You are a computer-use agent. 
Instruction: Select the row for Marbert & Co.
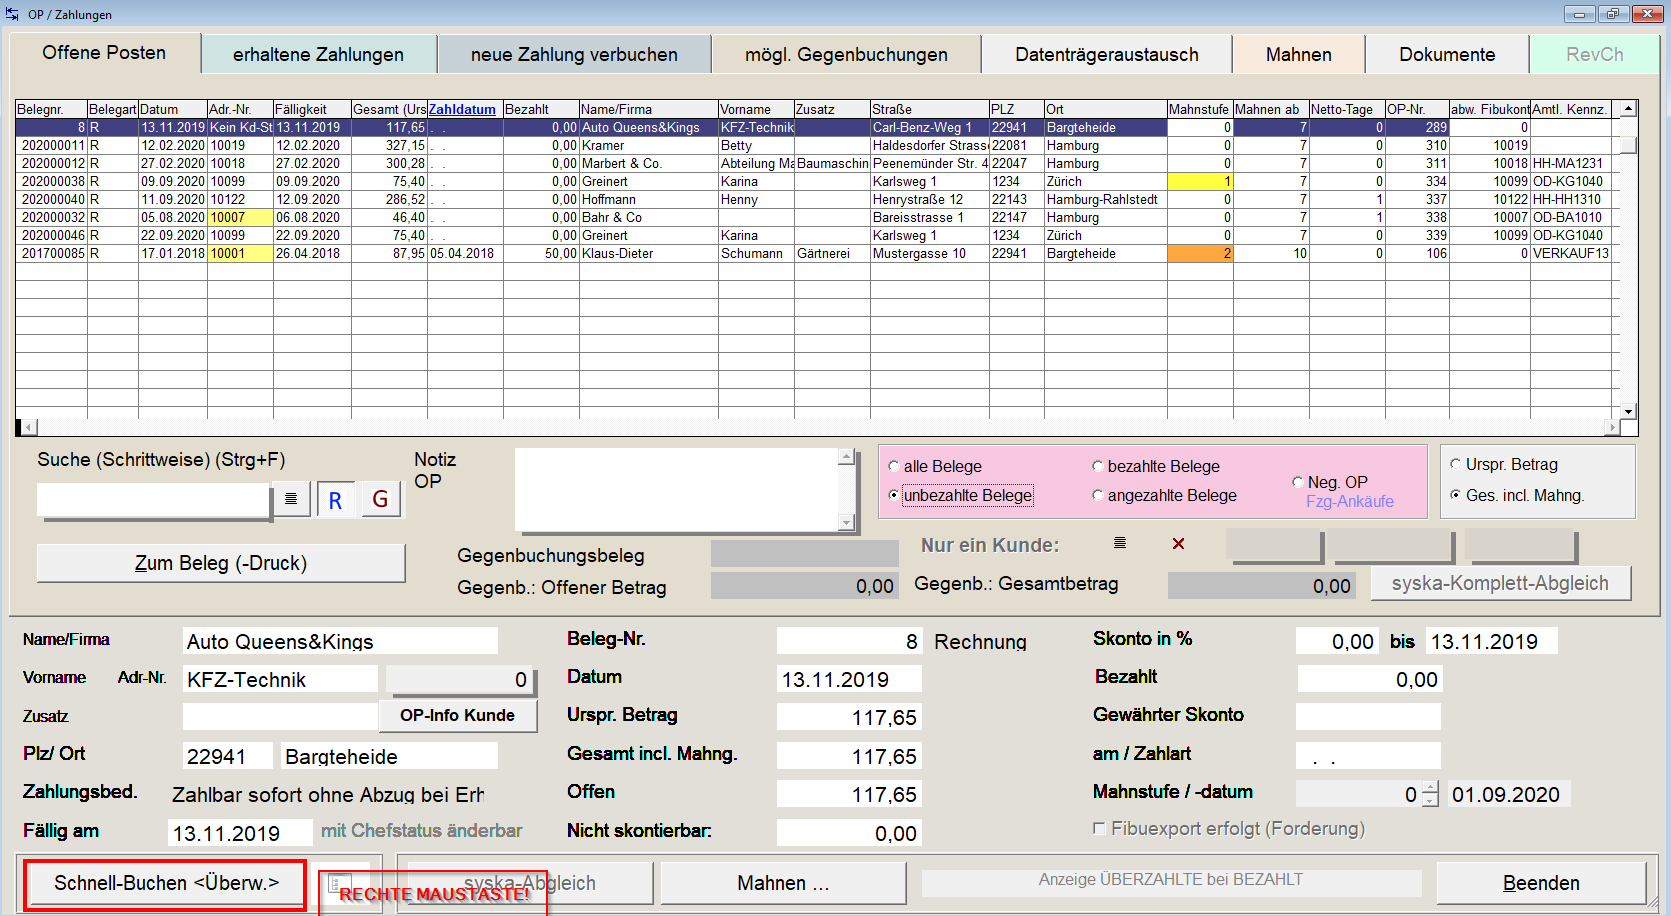(816, 163)
